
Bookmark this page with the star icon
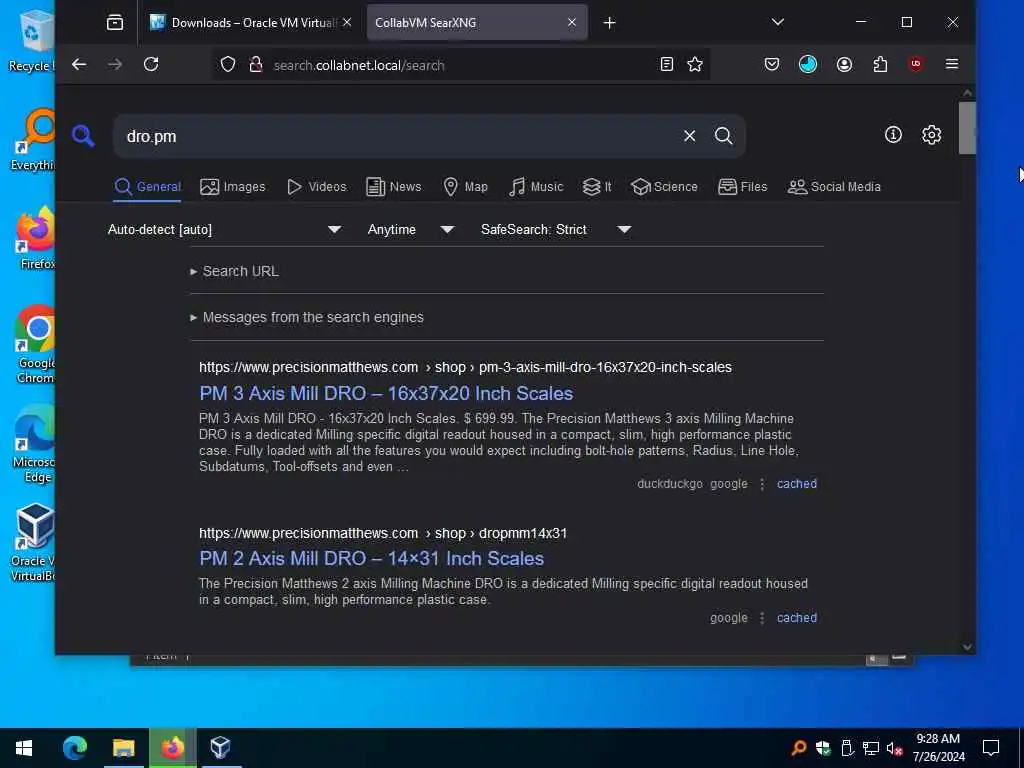tap(695, 64)
